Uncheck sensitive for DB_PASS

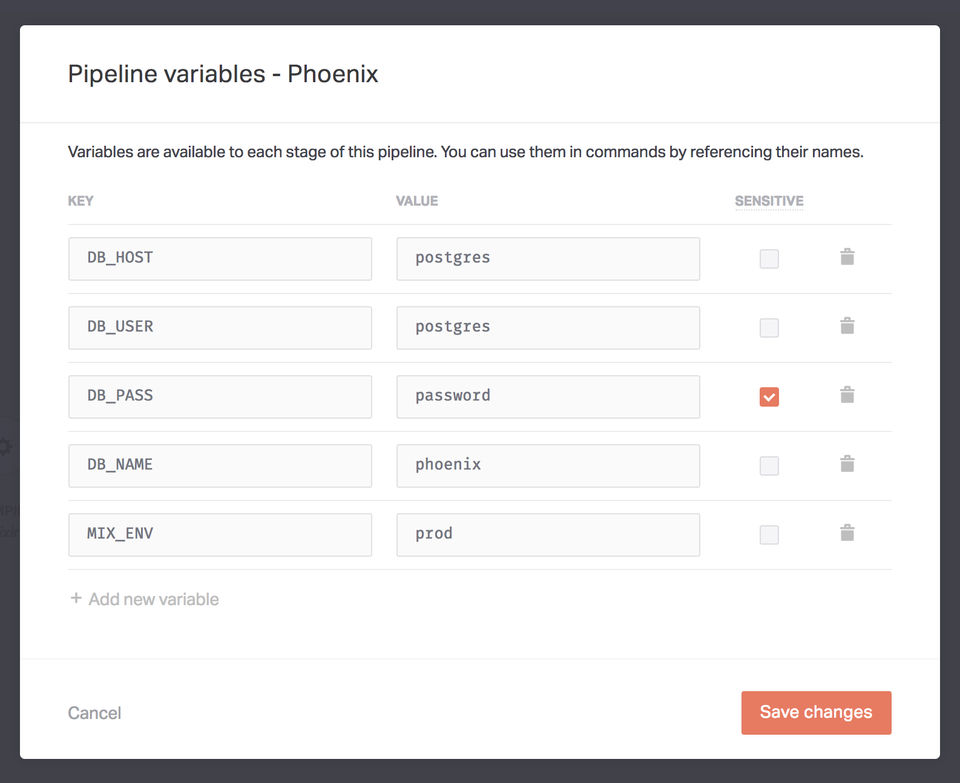click(x=769, y=397)
